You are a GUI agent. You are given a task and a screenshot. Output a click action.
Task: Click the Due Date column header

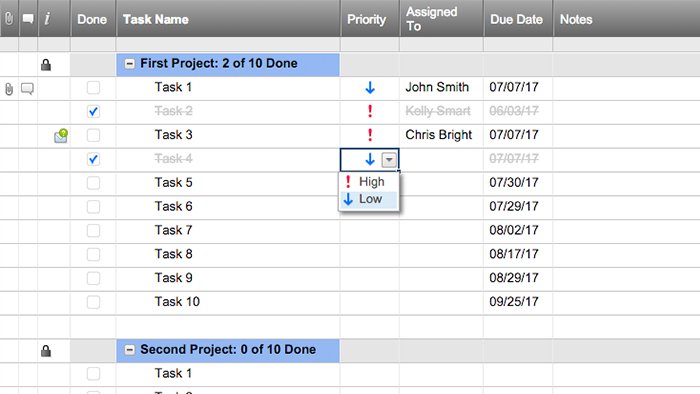(x=518, y=19)
